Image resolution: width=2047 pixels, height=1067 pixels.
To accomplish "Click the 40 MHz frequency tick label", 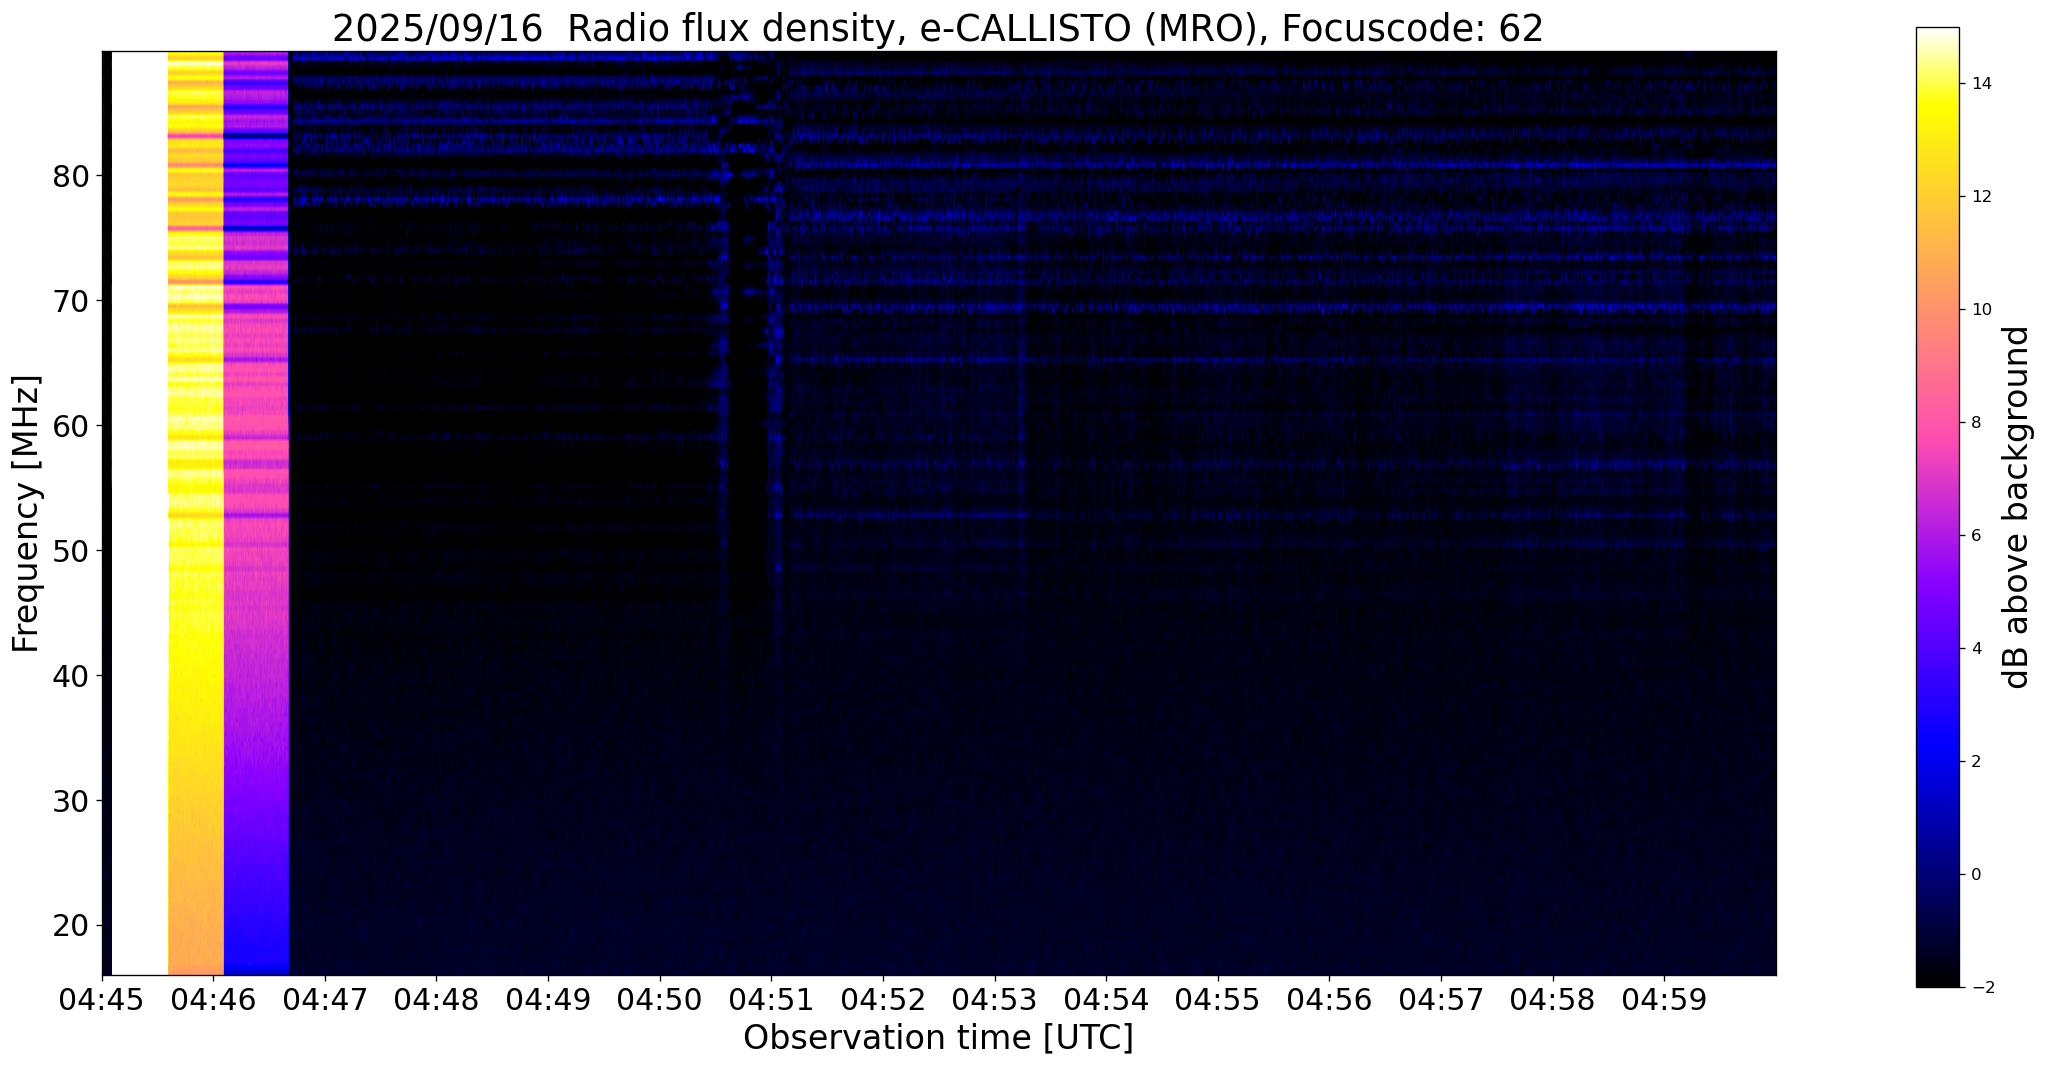I will coord(70,677).
